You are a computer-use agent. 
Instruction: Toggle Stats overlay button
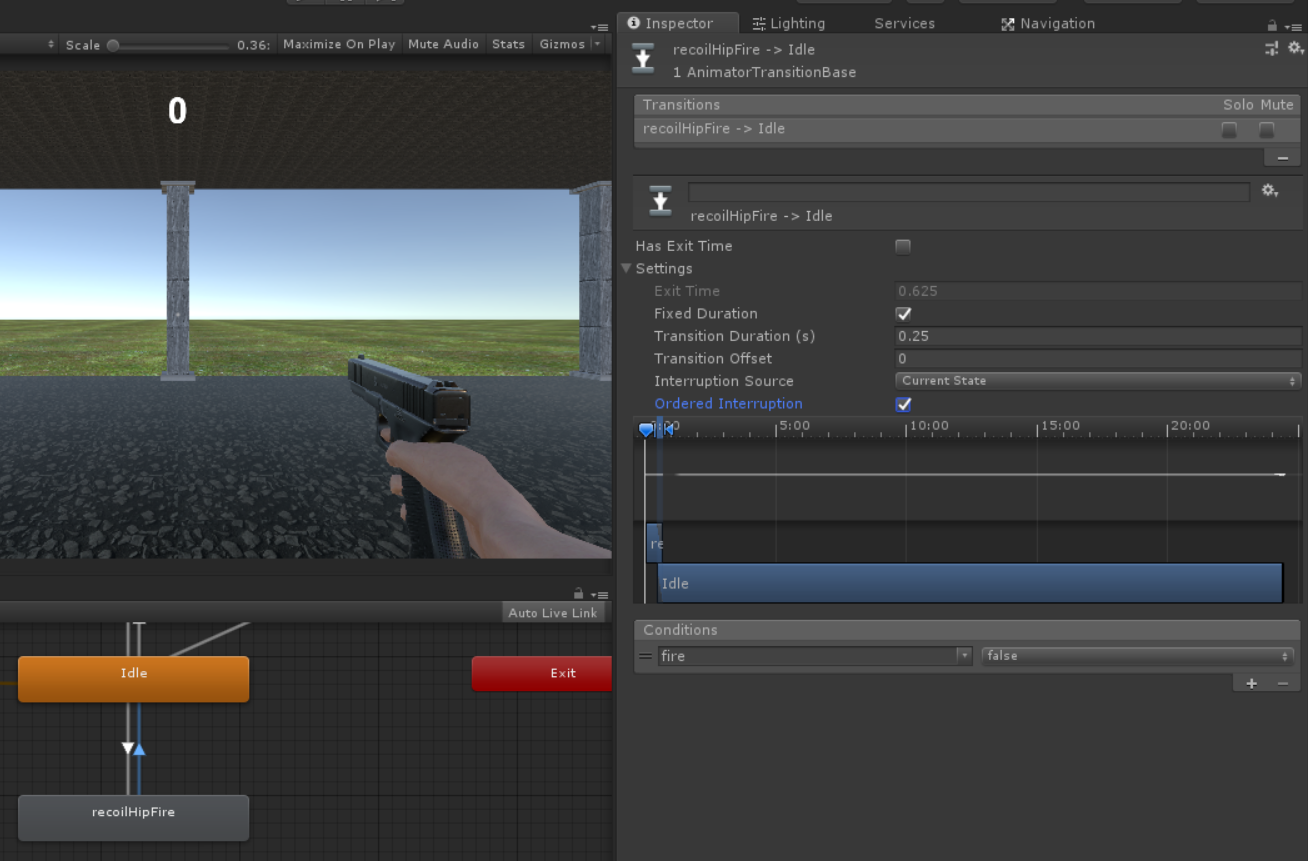click(508, 44)
